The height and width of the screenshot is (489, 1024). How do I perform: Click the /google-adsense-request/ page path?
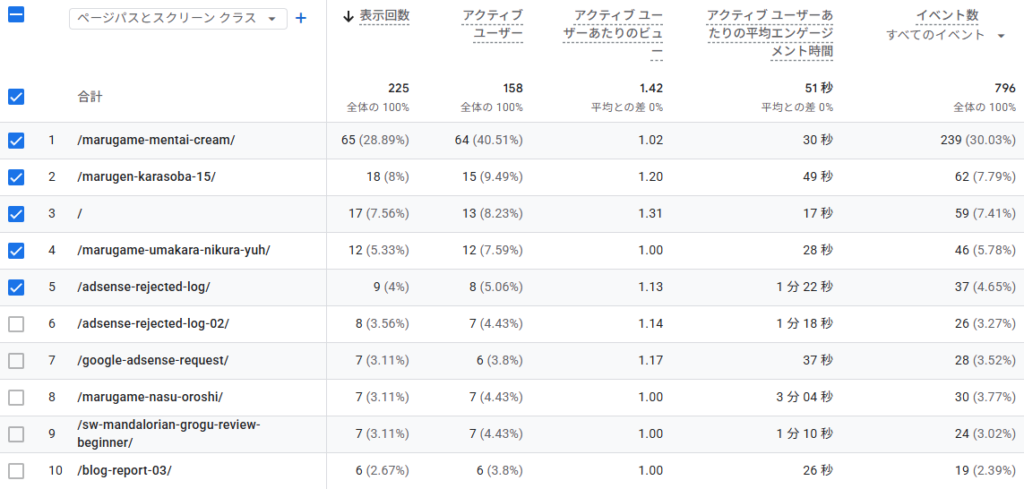pyautogui.click(x=153, y=360)
